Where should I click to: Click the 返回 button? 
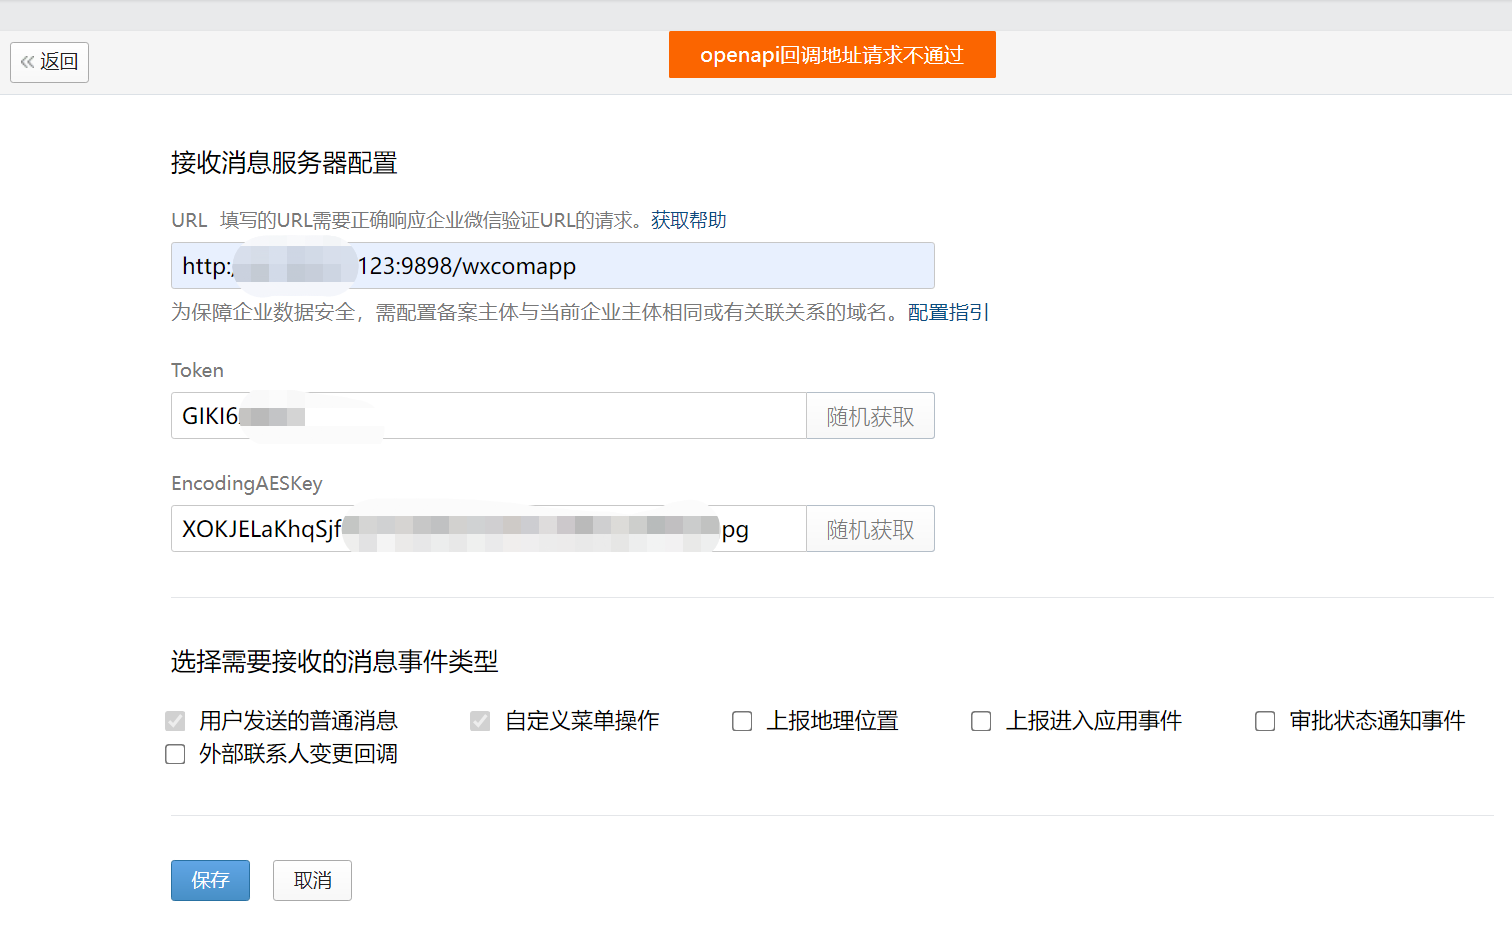click(x=49, y=61)
